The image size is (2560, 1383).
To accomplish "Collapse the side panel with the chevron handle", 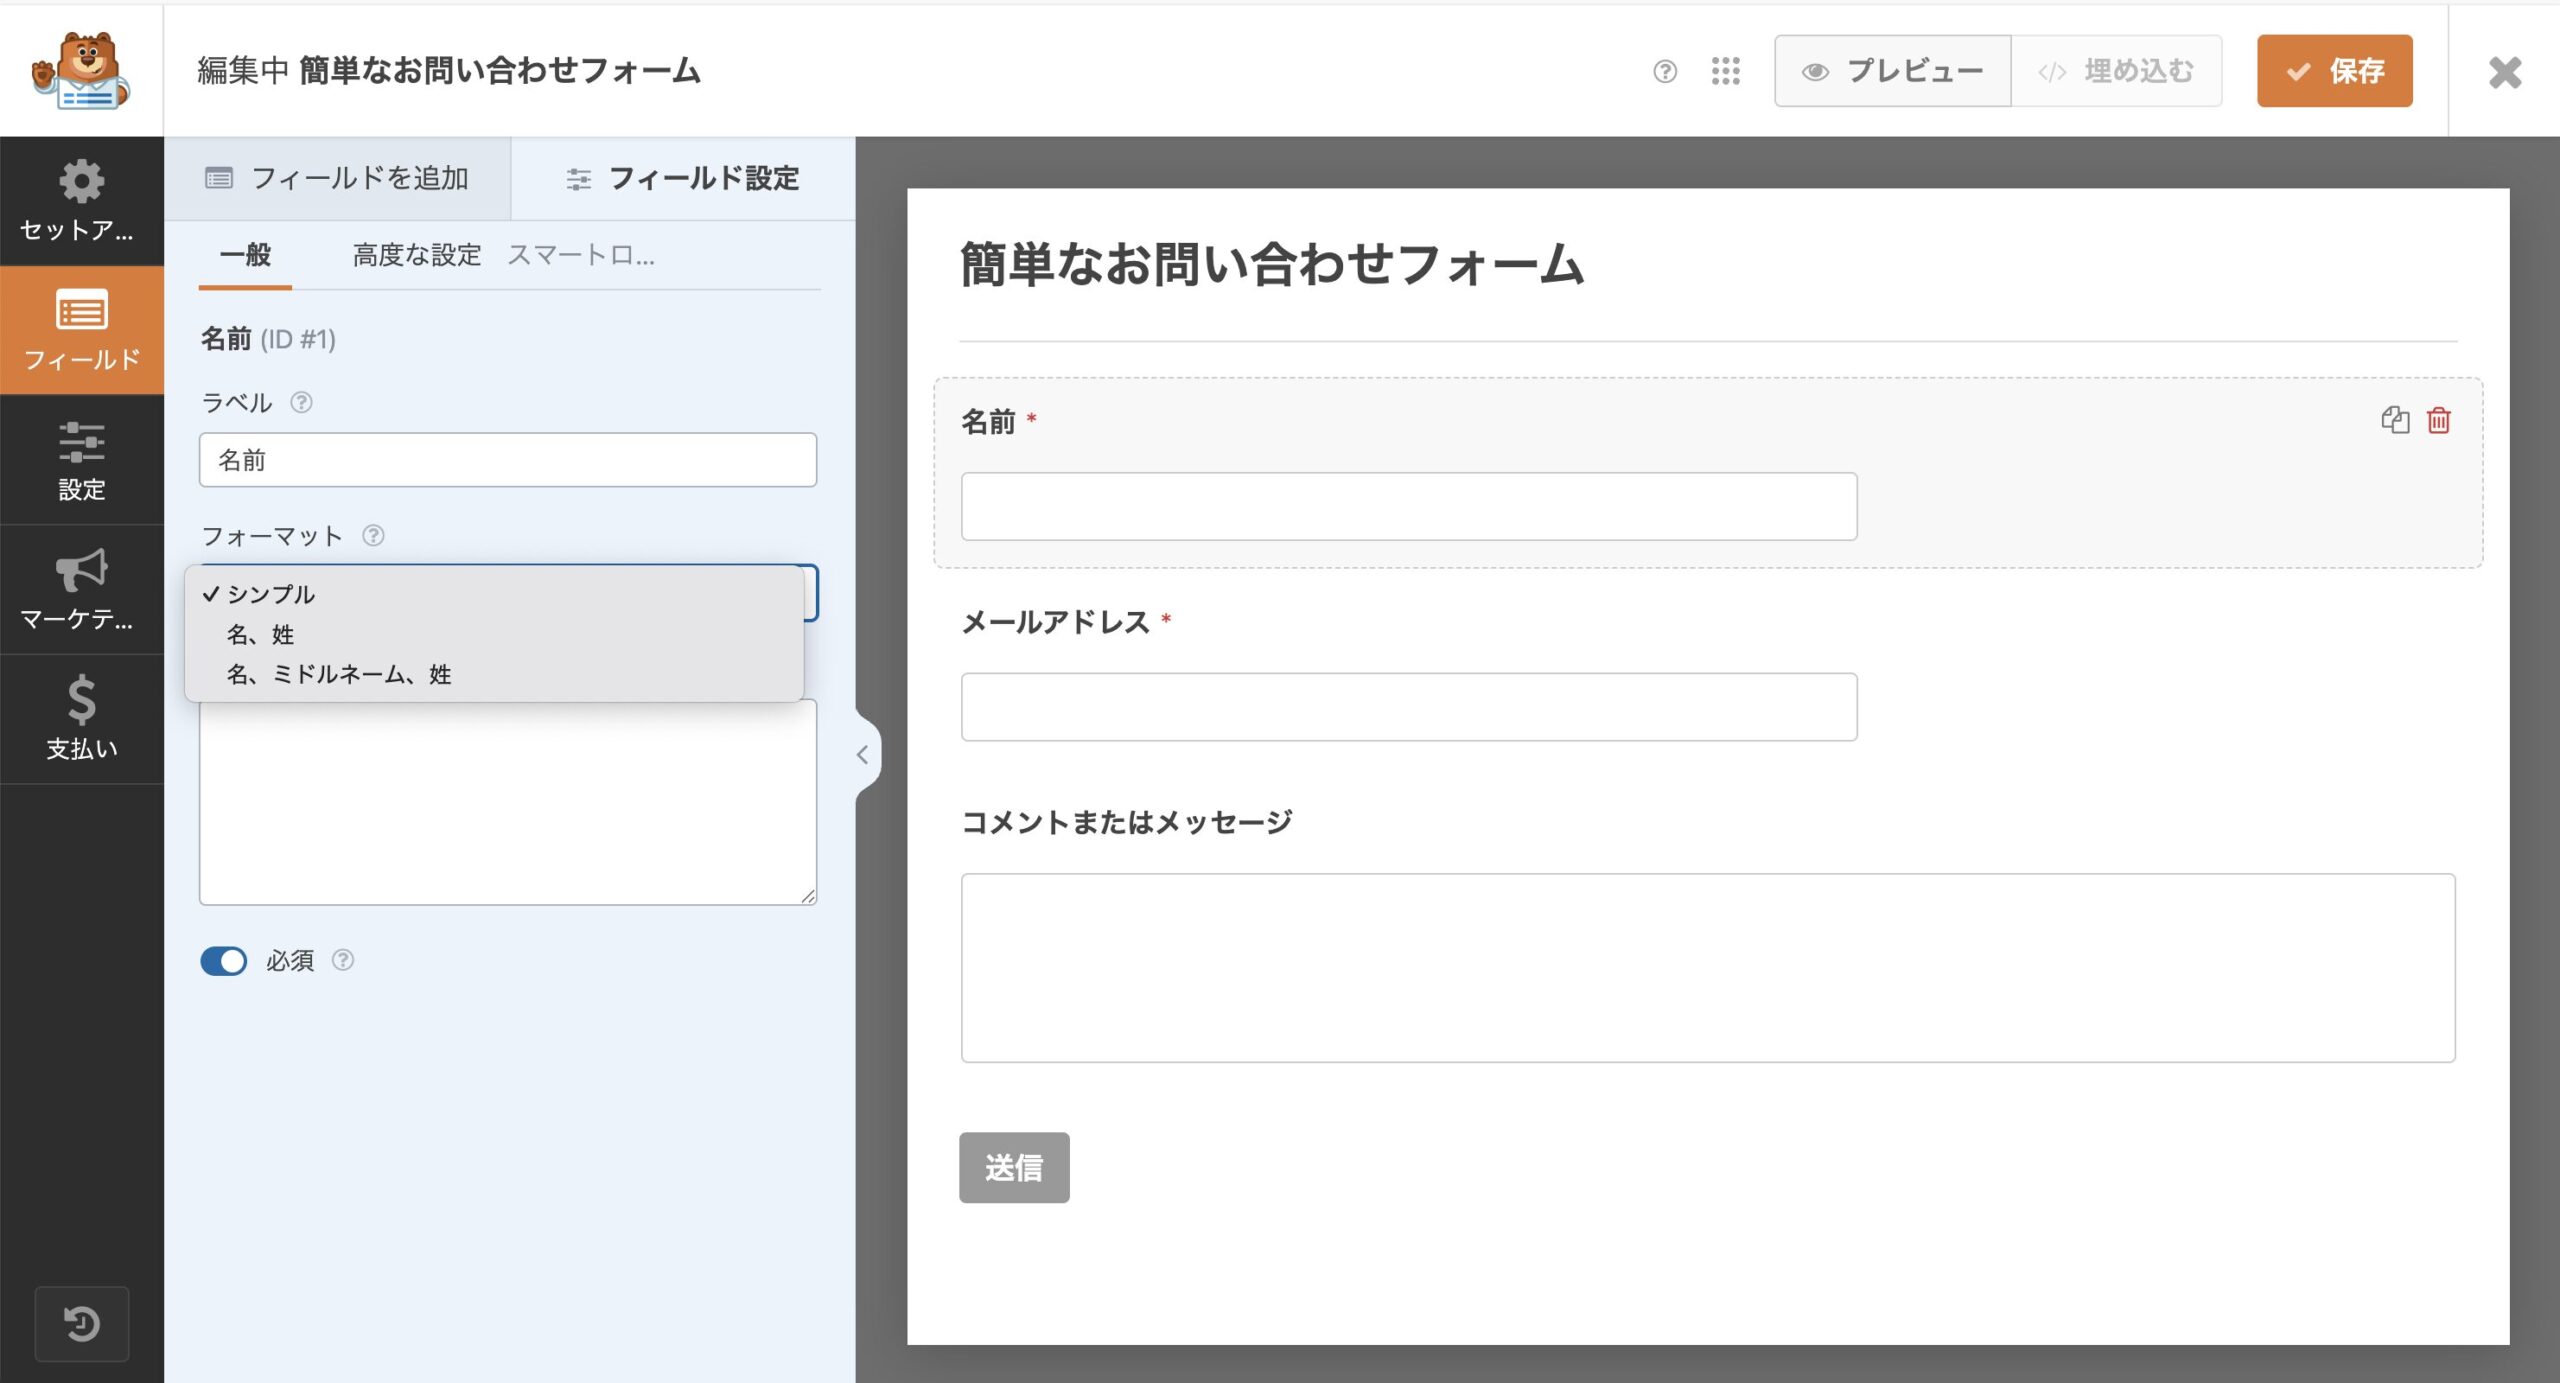I will coord(863,755).
